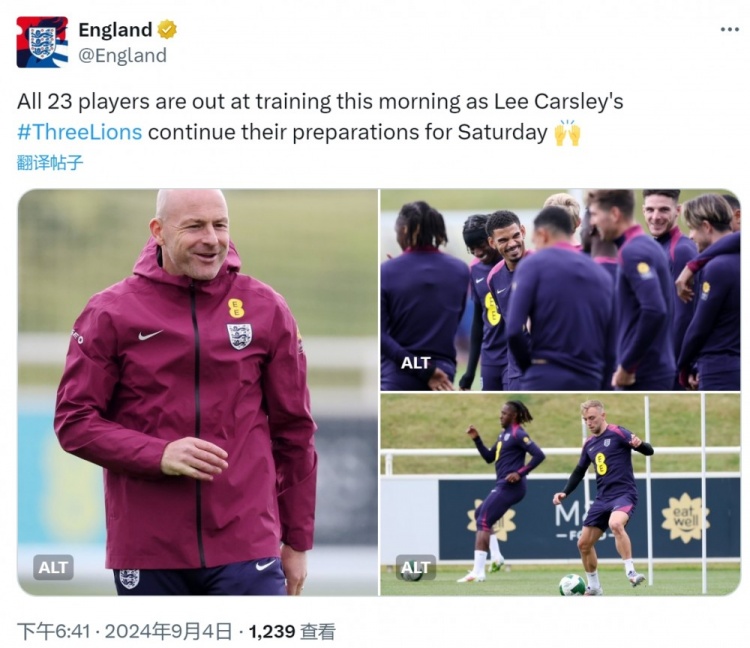The image size is (750, 648).
Task: Show ALT text on group huddle photo
Action: (x=416, y=363)
